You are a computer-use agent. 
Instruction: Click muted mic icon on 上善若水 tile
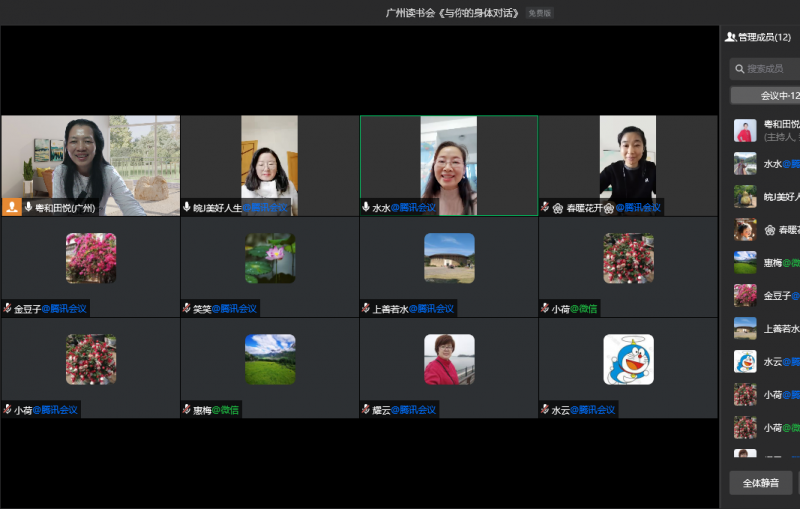(x=366, y=309)
